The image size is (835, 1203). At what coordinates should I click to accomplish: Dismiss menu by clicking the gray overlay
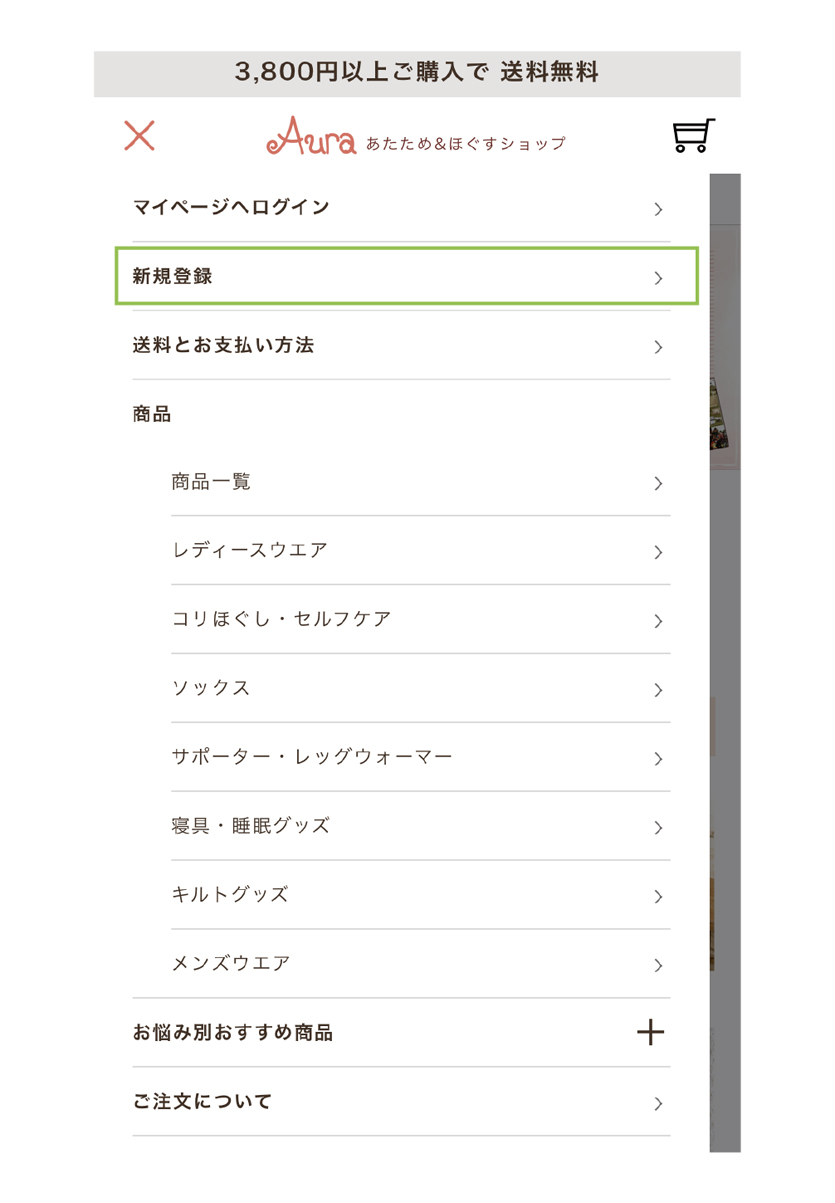coord(725,662)
